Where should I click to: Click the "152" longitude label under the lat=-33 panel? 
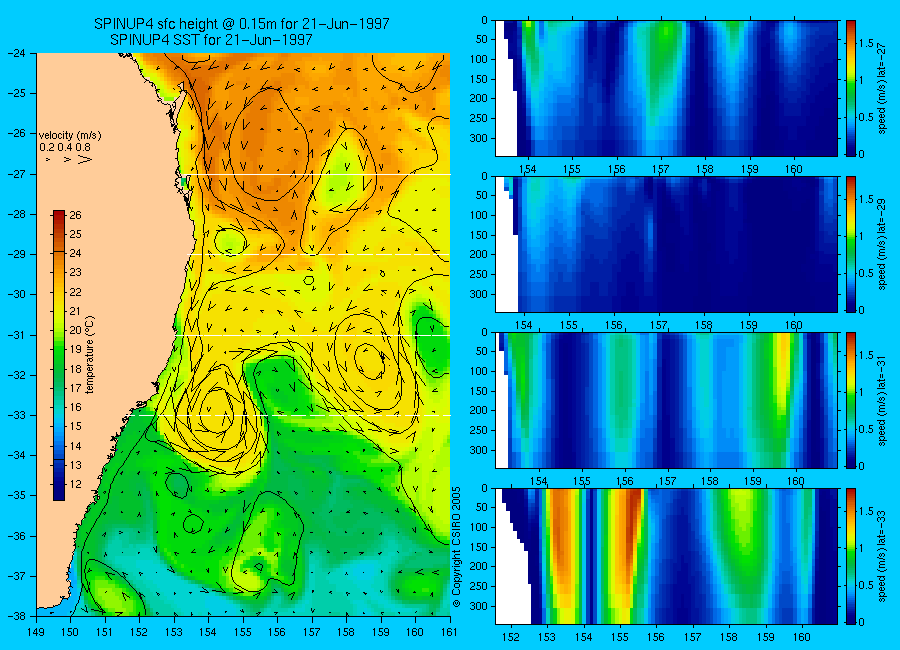pyautogui.click(x=510, y=637)
